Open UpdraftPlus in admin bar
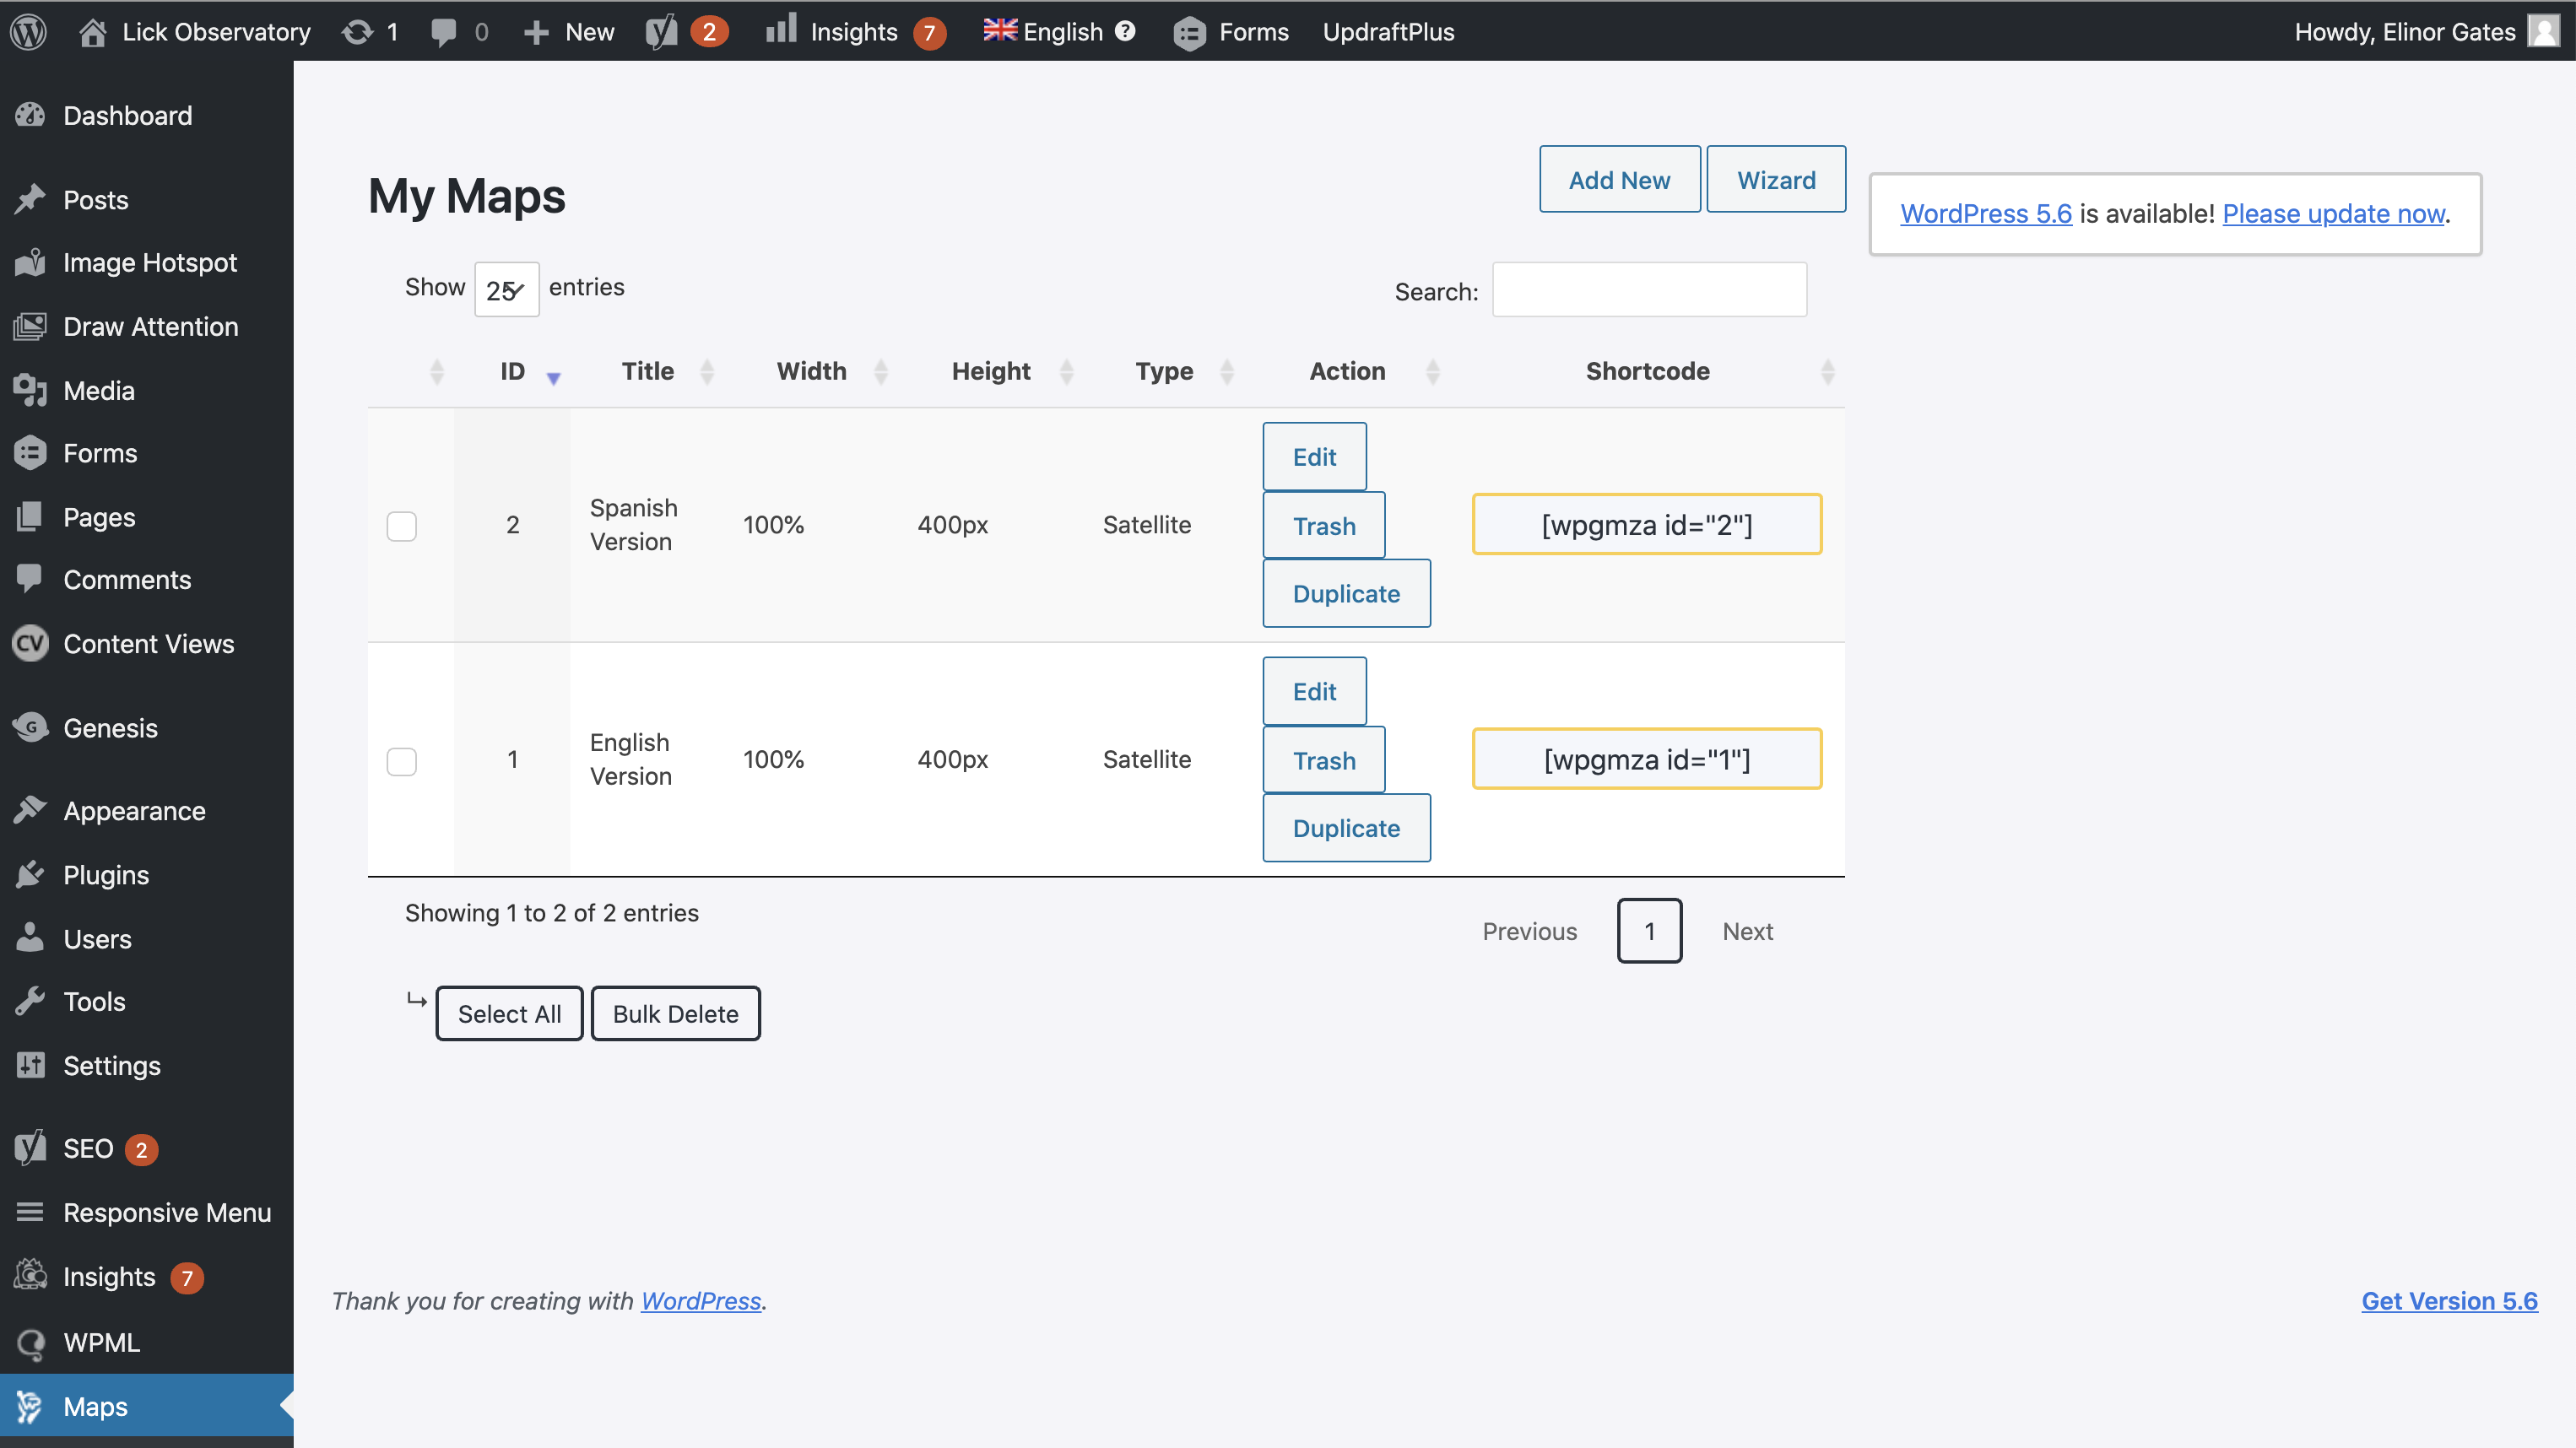Image resolution: width=2576 pixels, height=1448 pixels. pos(1388,32)
